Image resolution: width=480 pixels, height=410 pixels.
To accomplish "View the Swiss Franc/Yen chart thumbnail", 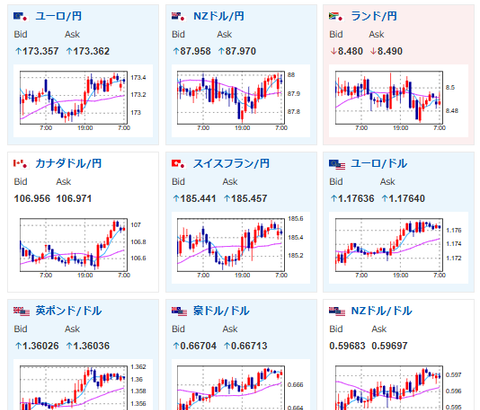I will click(241, 248).
